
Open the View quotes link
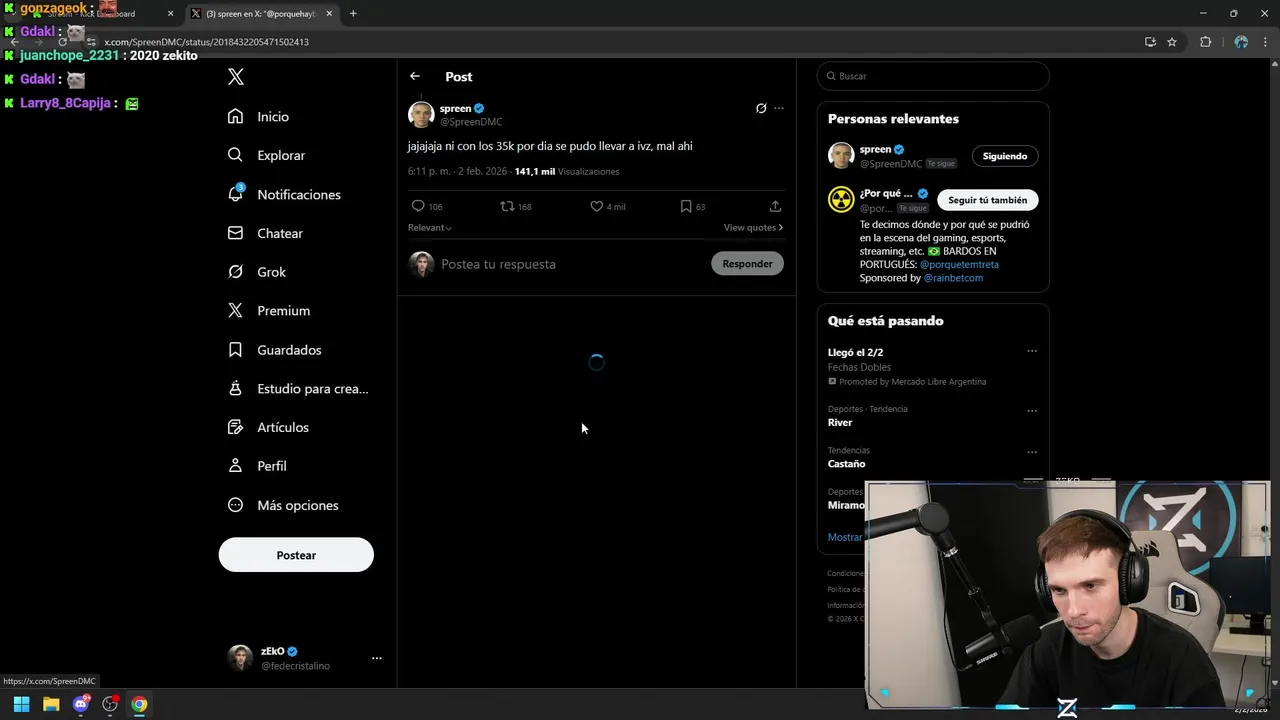(x=753, y=228)
